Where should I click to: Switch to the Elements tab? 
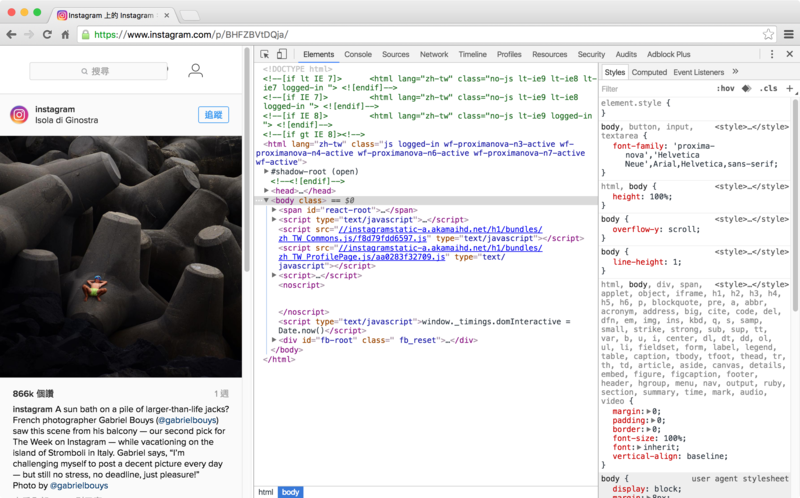(318, 54)
